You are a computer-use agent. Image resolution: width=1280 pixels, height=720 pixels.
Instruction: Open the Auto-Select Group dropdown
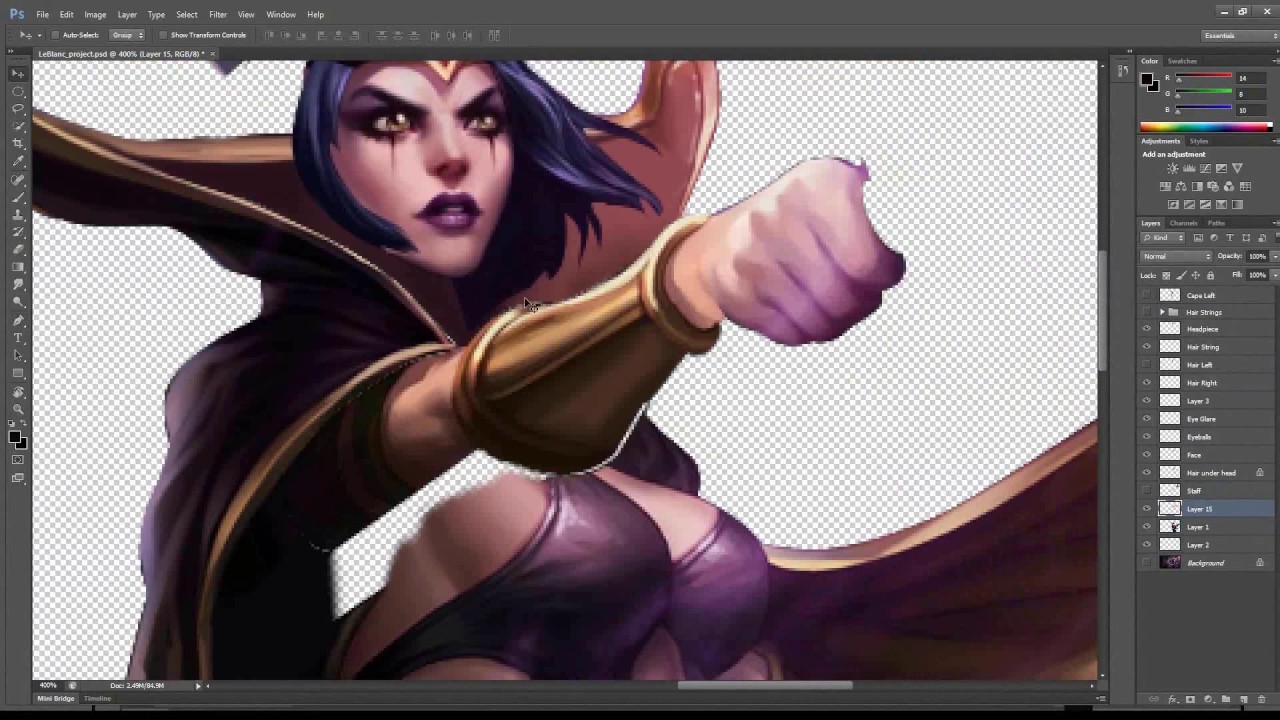[x=127, y=35]
